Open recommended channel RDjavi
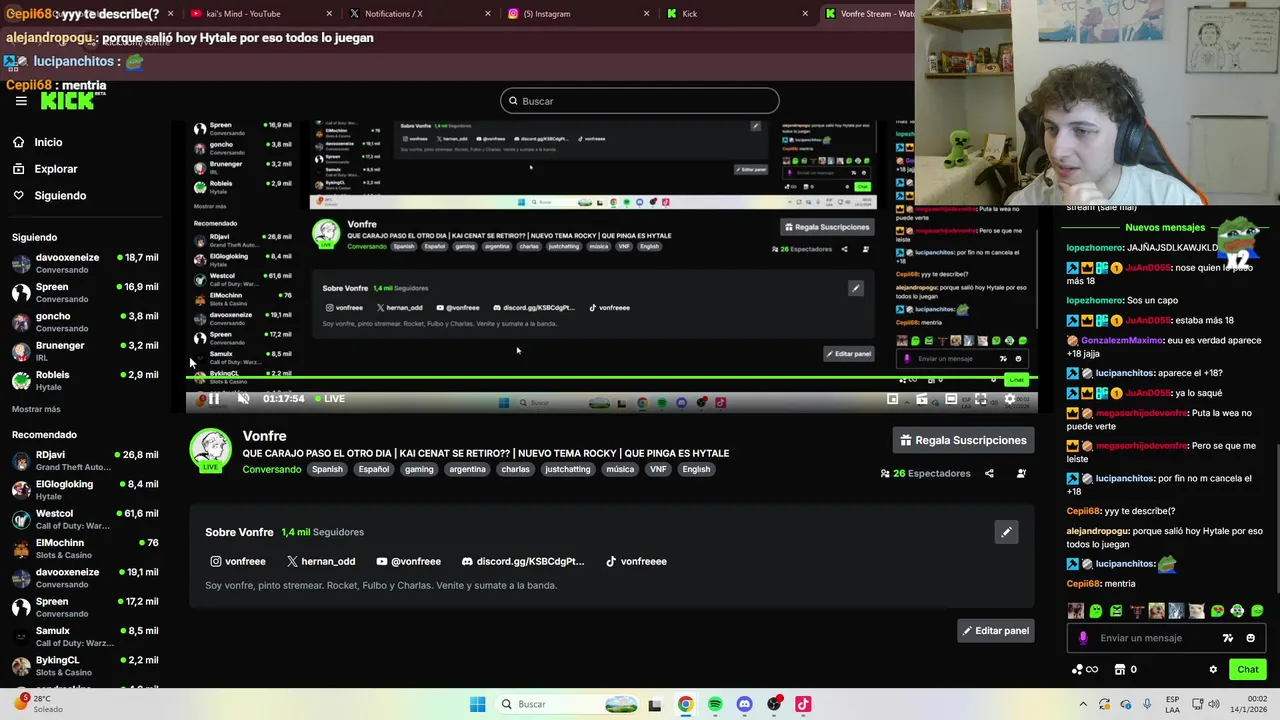The image size is (1280, 720). (85, 460)
